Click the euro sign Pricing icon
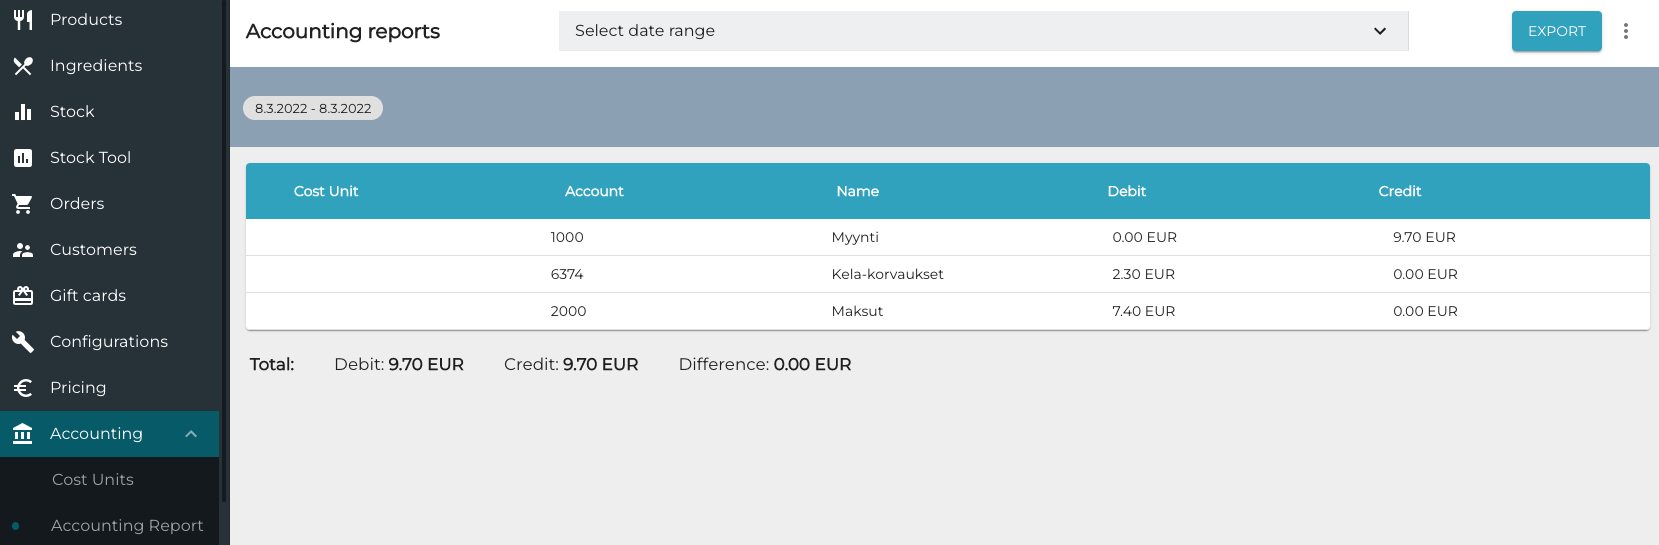The image size is (1659, 545). [x=23, y=388]
